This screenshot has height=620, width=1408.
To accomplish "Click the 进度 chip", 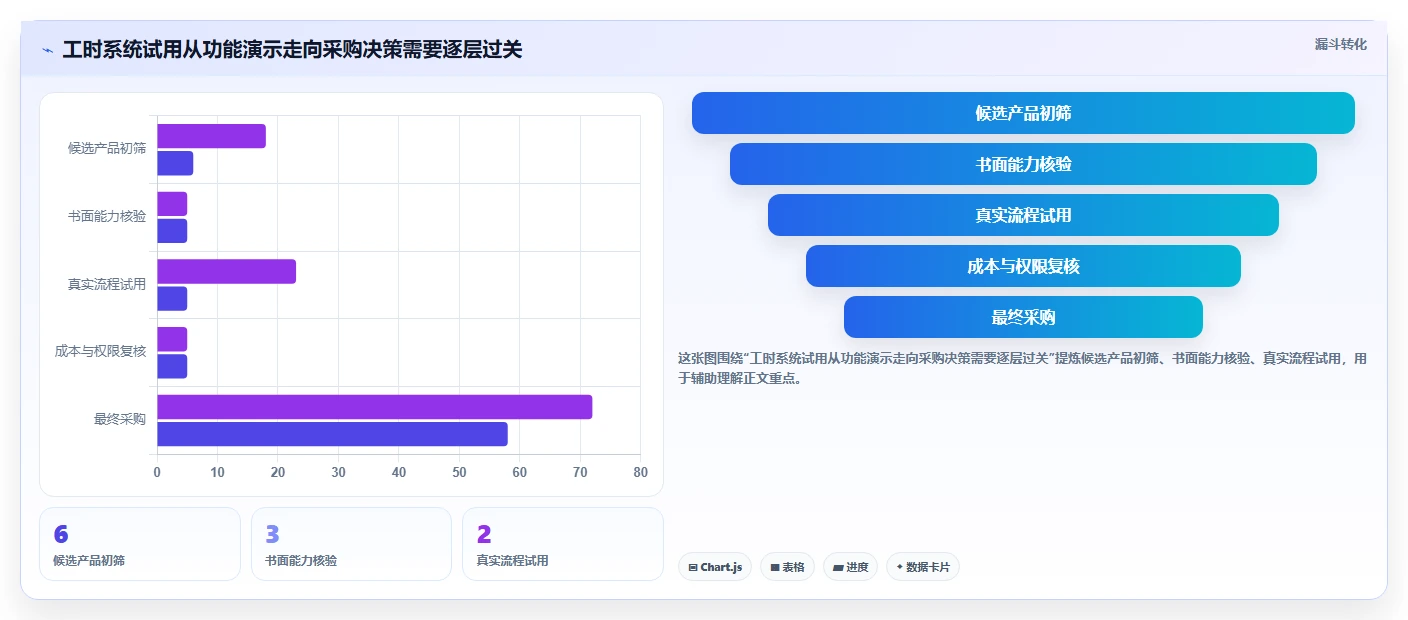I will [x=850, y=567].
